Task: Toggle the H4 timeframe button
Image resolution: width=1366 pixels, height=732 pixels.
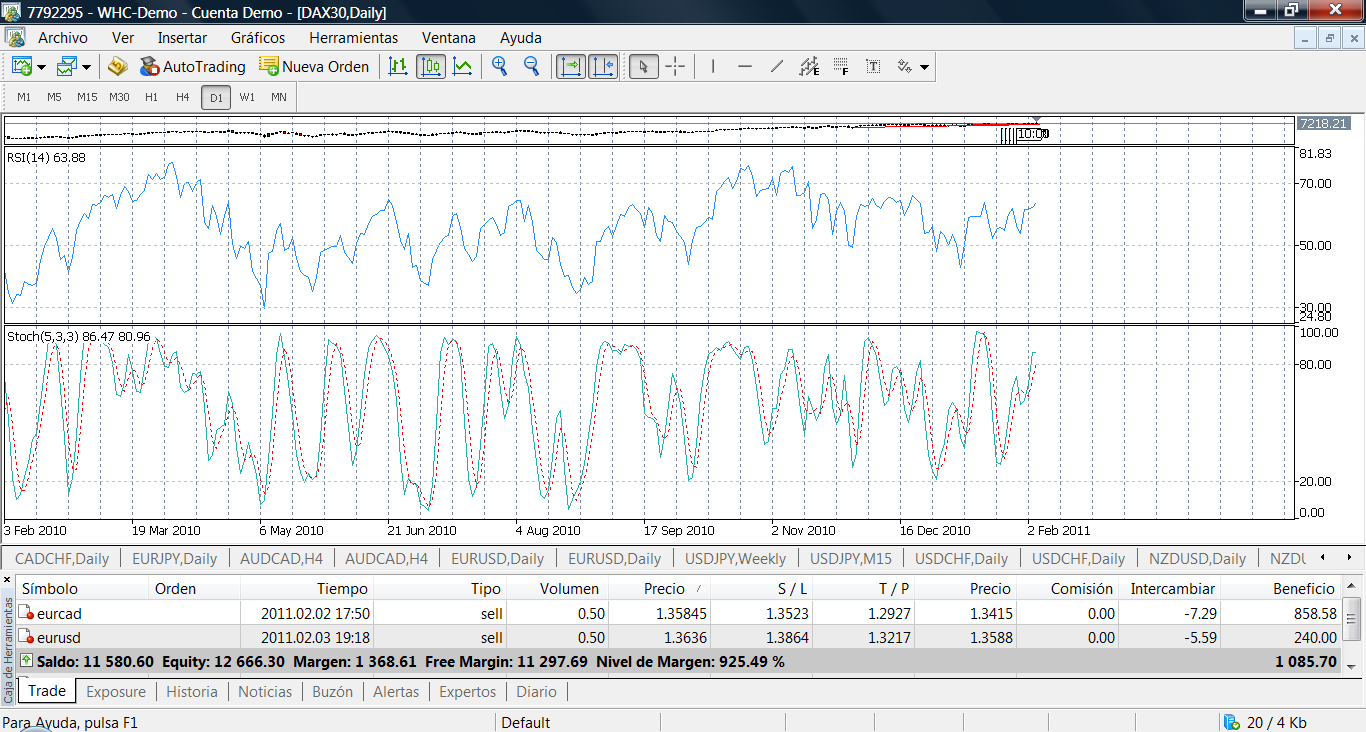Action: click(x=182, y=97)
